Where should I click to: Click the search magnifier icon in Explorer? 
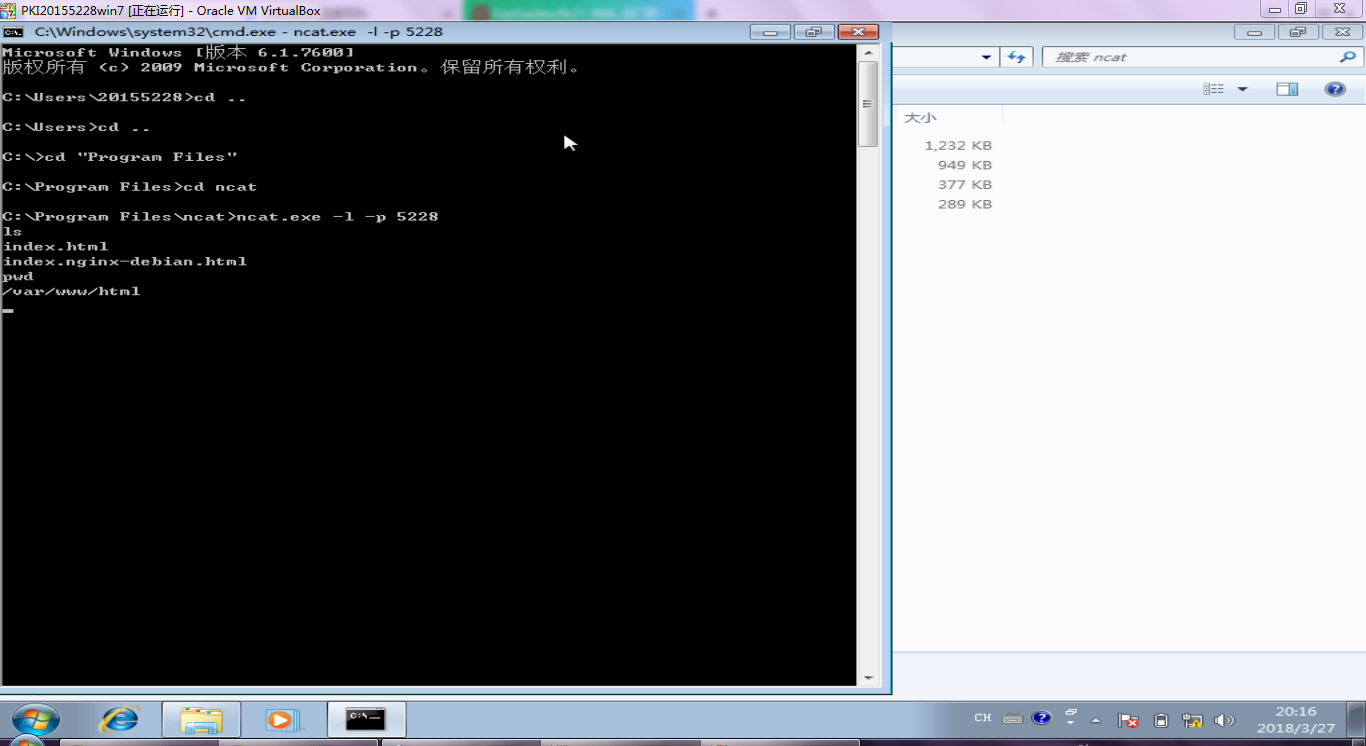tap(1347, 57)
